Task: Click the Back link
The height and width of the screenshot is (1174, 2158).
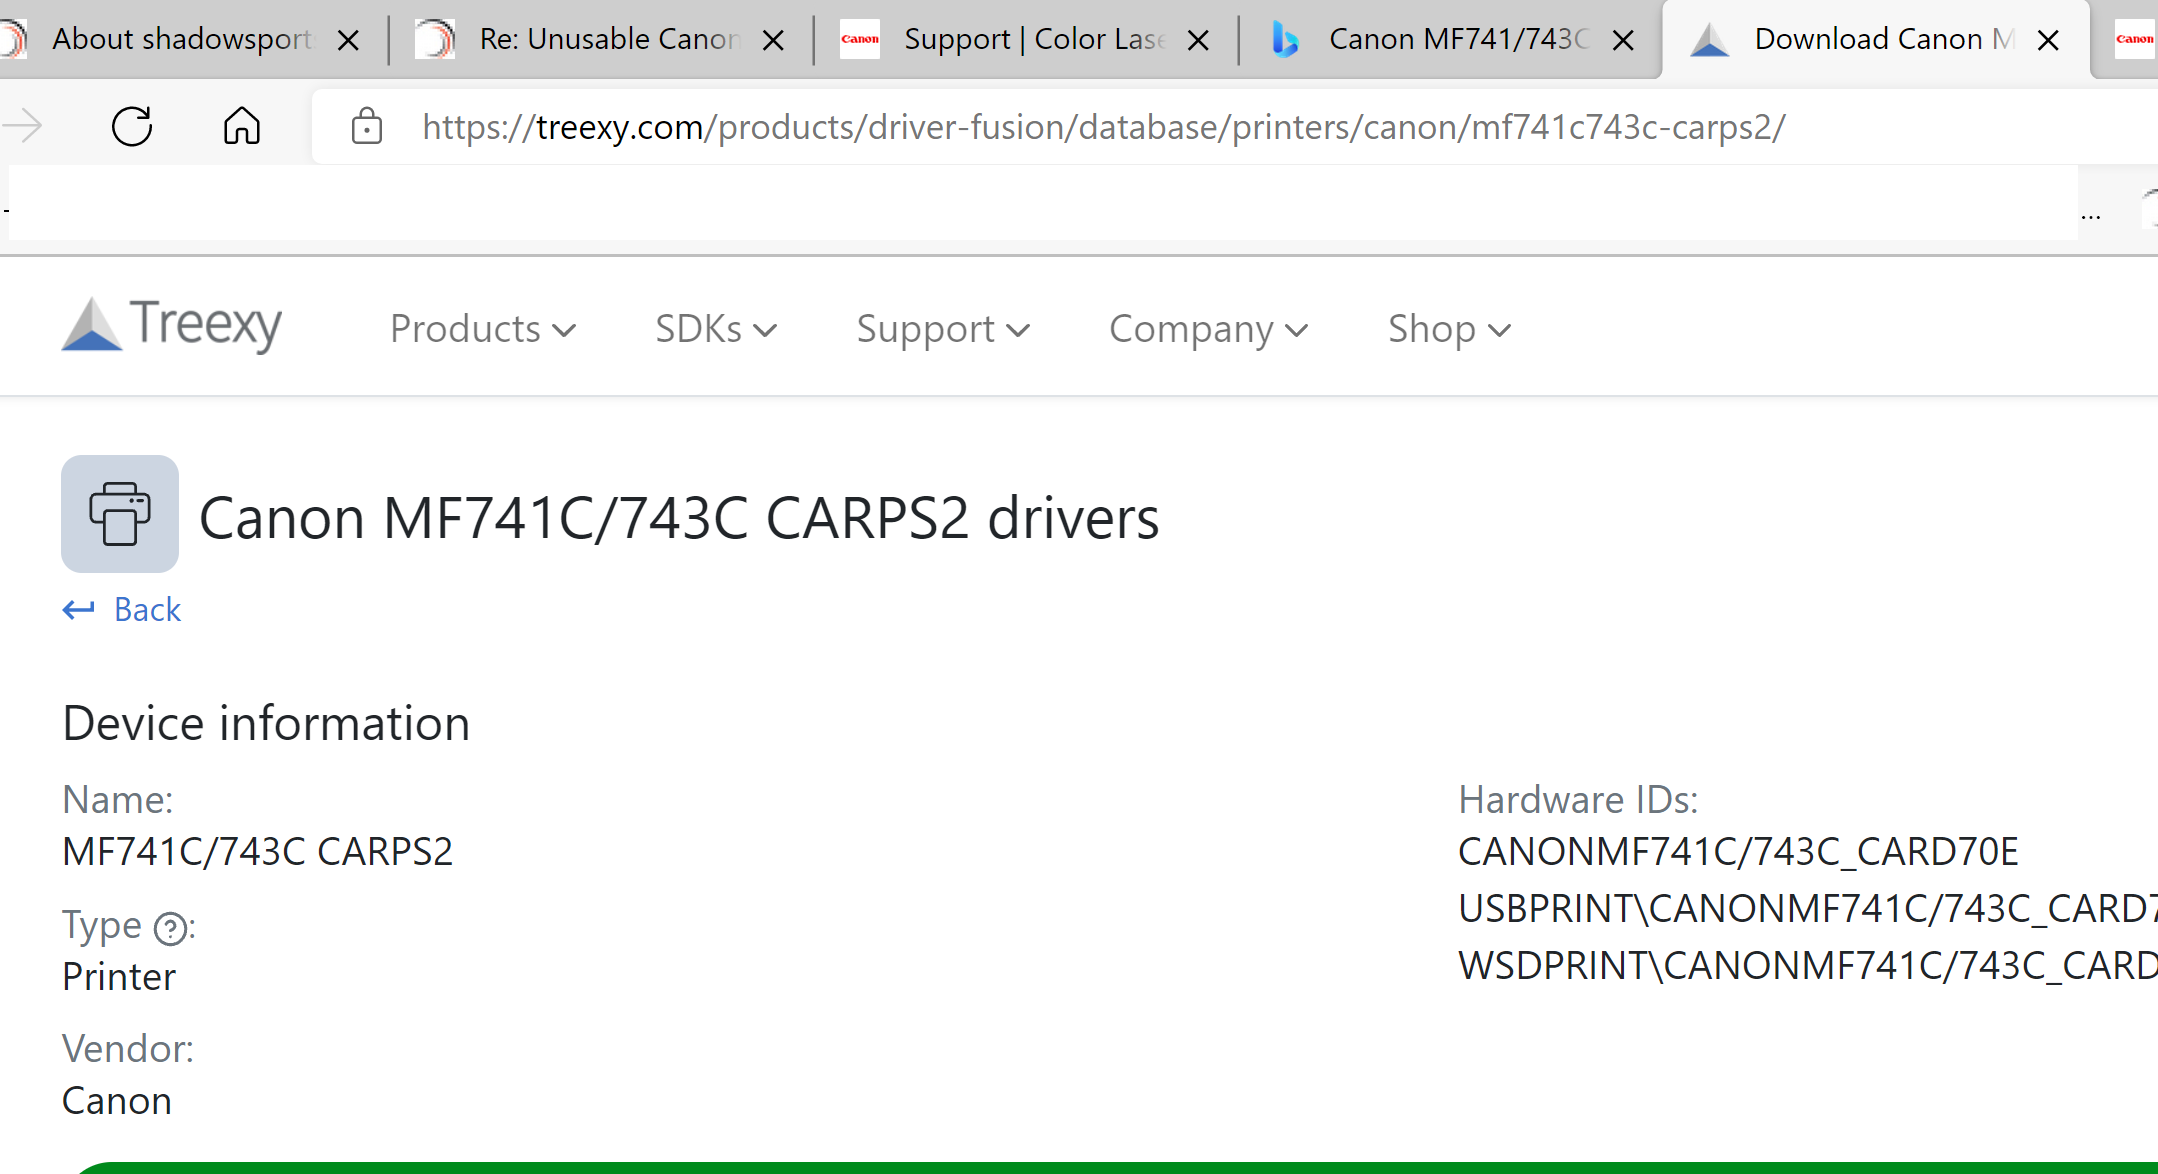Action: pyautogui.click(x=147, y=609)
